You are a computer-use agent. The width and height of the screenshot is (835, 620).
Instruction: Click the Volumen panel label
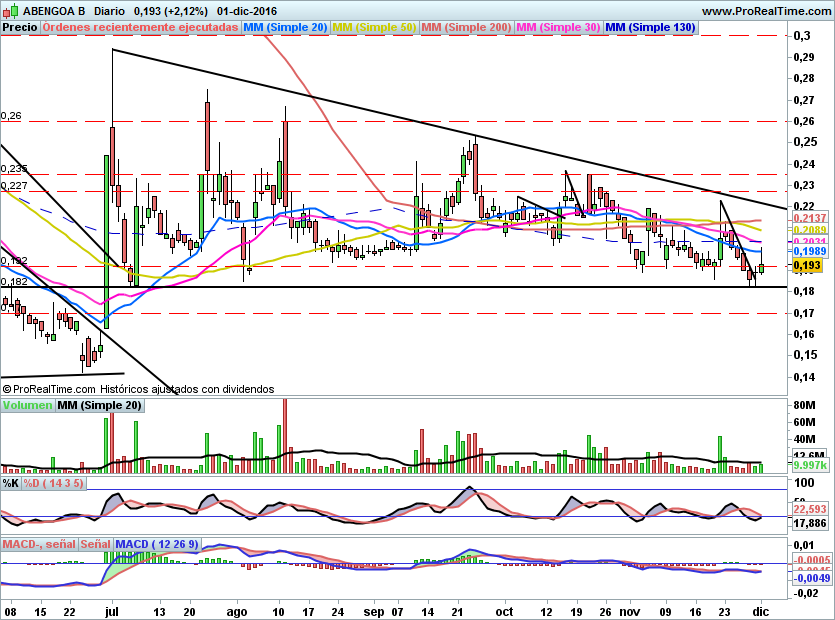click(27, 405)
